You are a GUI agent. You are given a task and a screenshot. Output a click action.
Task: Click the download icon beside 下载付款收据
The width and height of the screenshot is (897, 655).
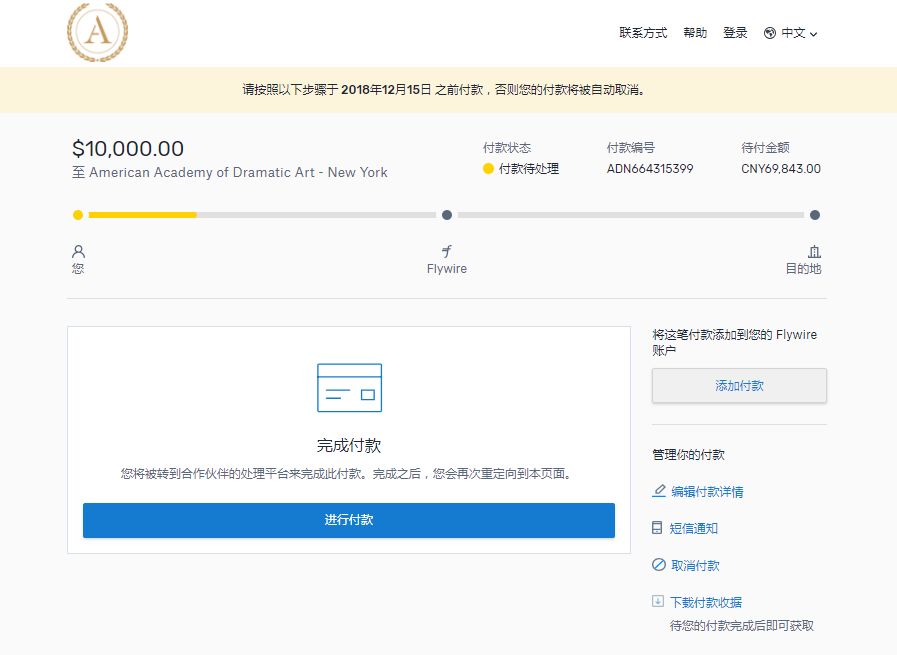click(x=657, y=601)
